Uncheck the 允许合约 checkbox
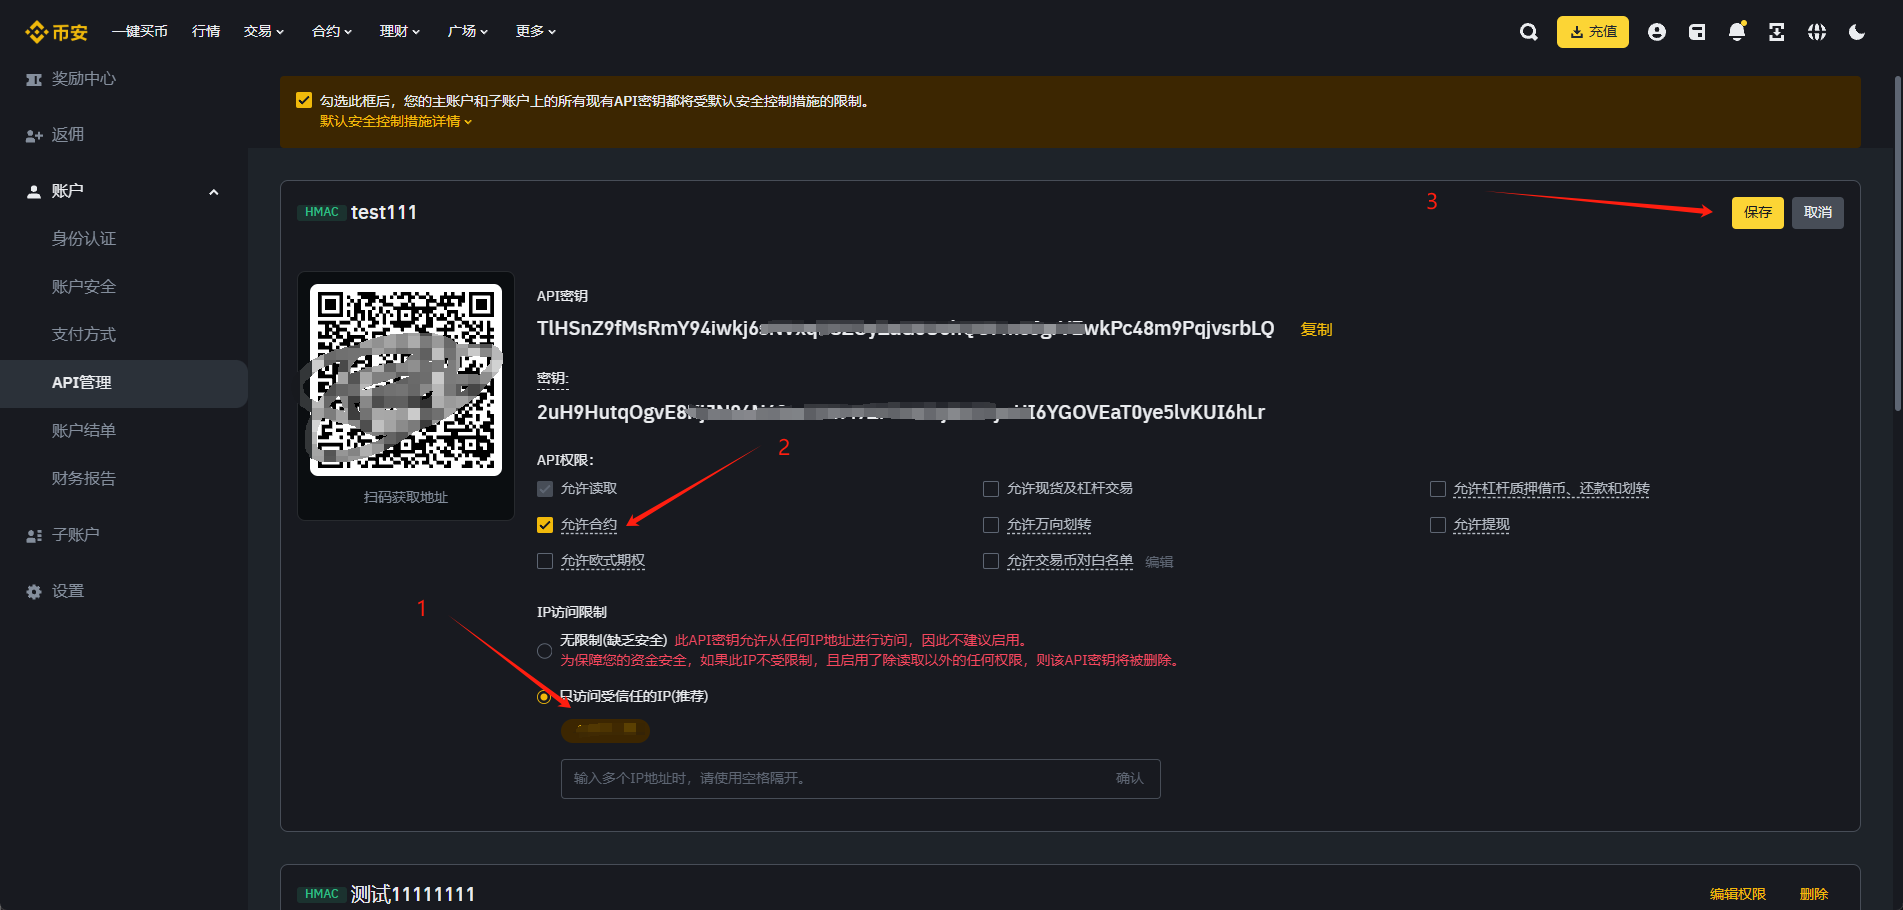1903x910 pixels. pos(545,525)
